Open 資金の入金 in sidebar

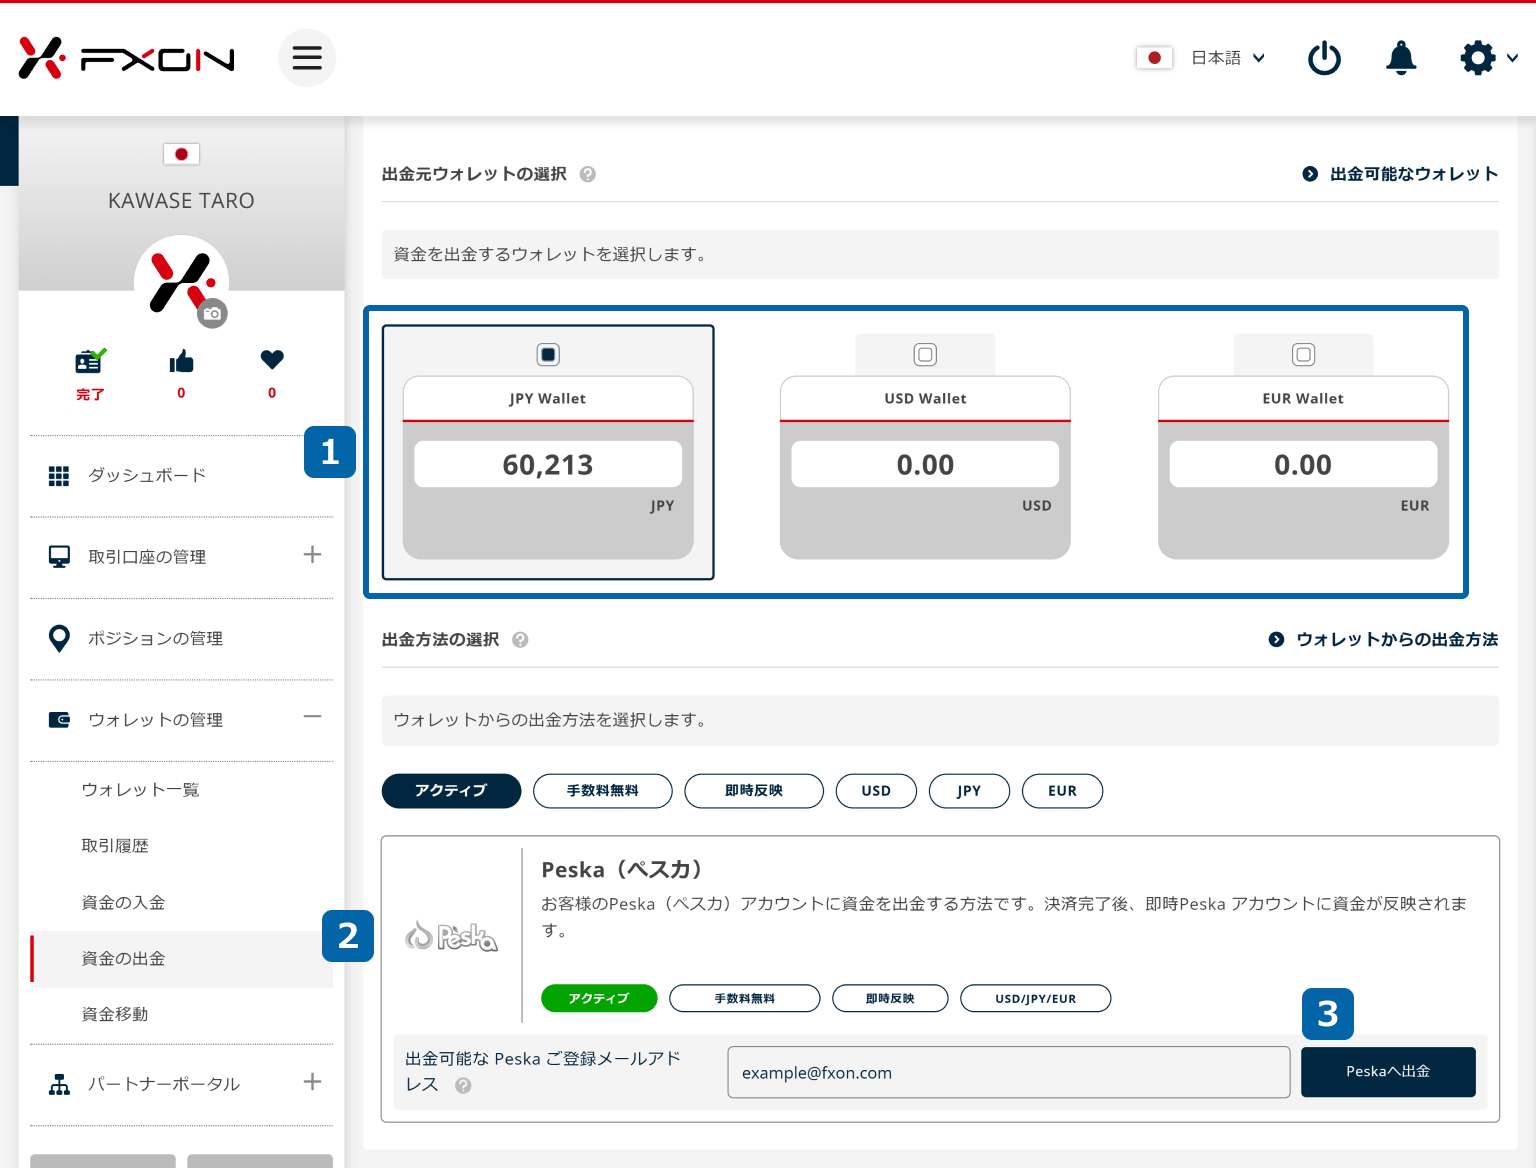(123, 902)
